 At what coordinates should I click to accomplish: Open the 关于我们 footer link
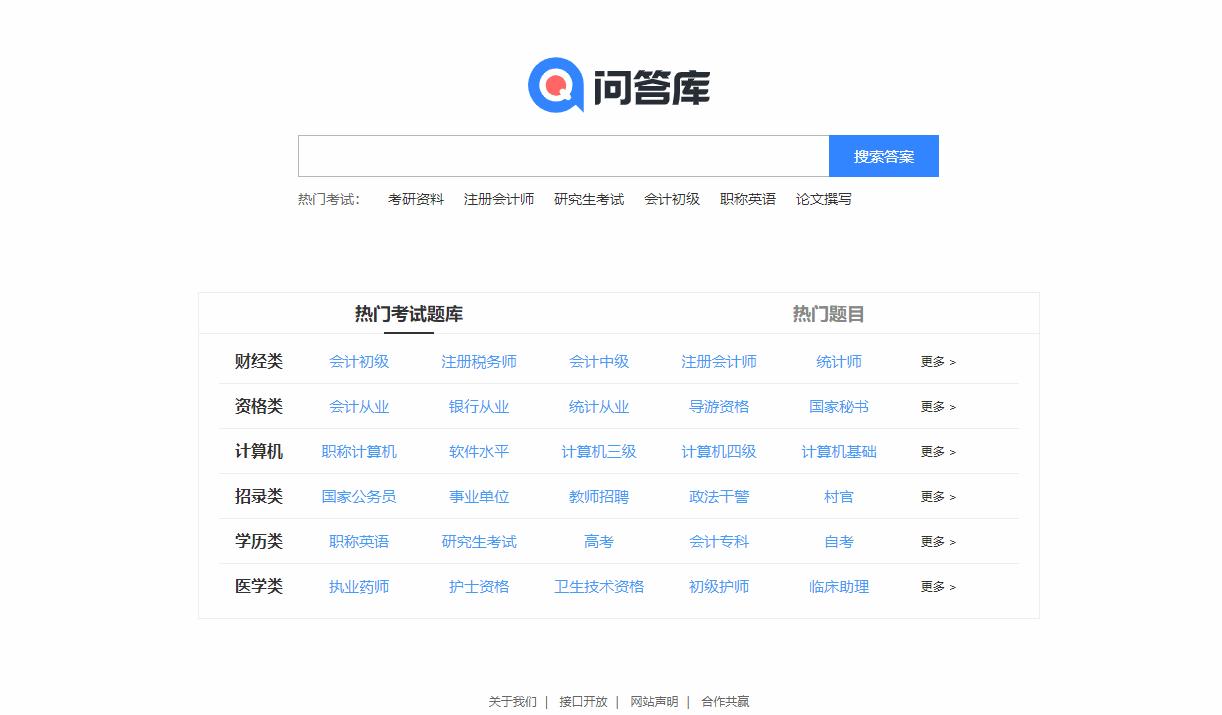tap(511, 702)
